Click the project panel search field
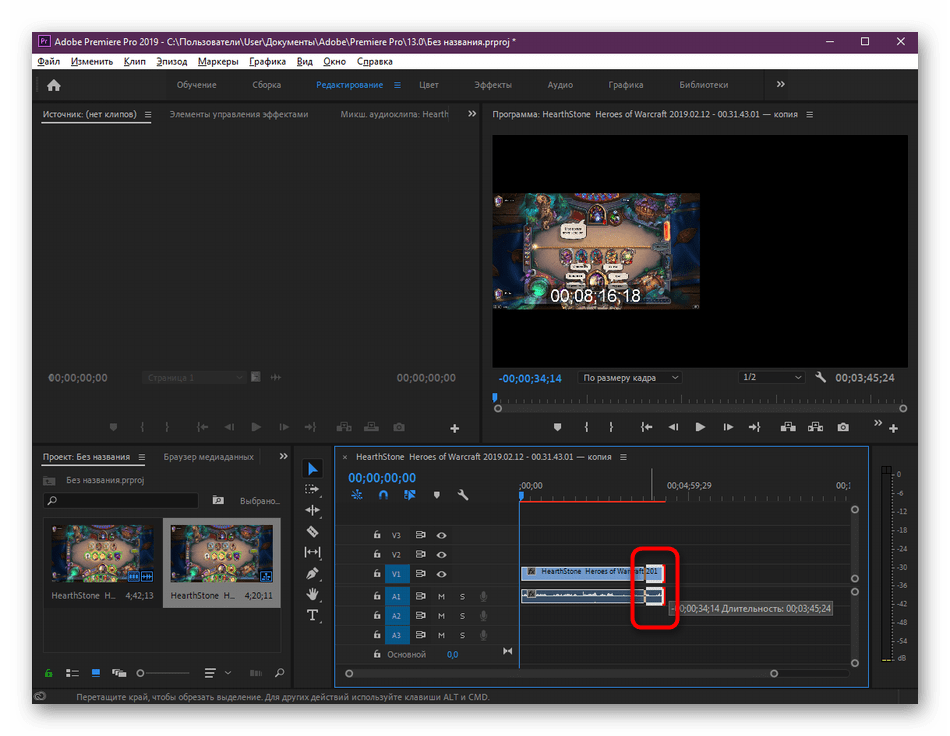 pos(120,500)
